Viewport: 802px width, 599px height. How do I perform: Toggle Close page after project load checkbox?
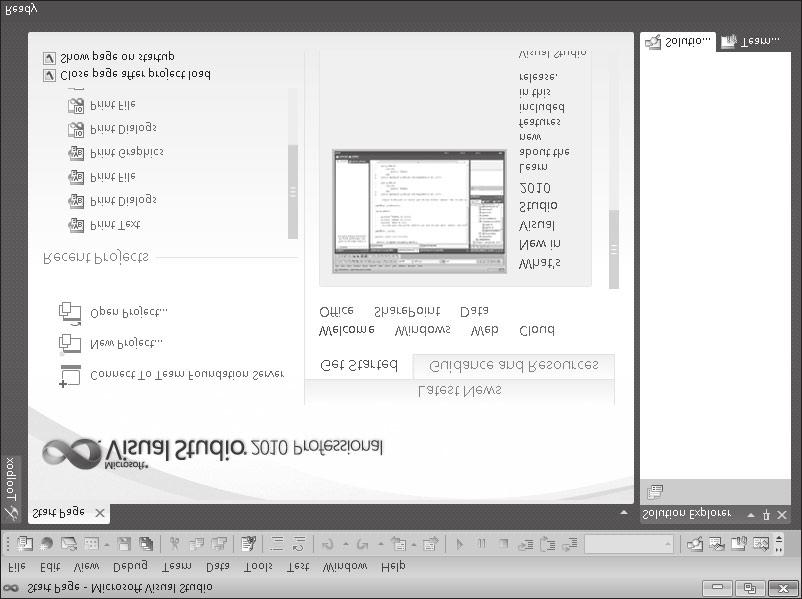[49, 76]
